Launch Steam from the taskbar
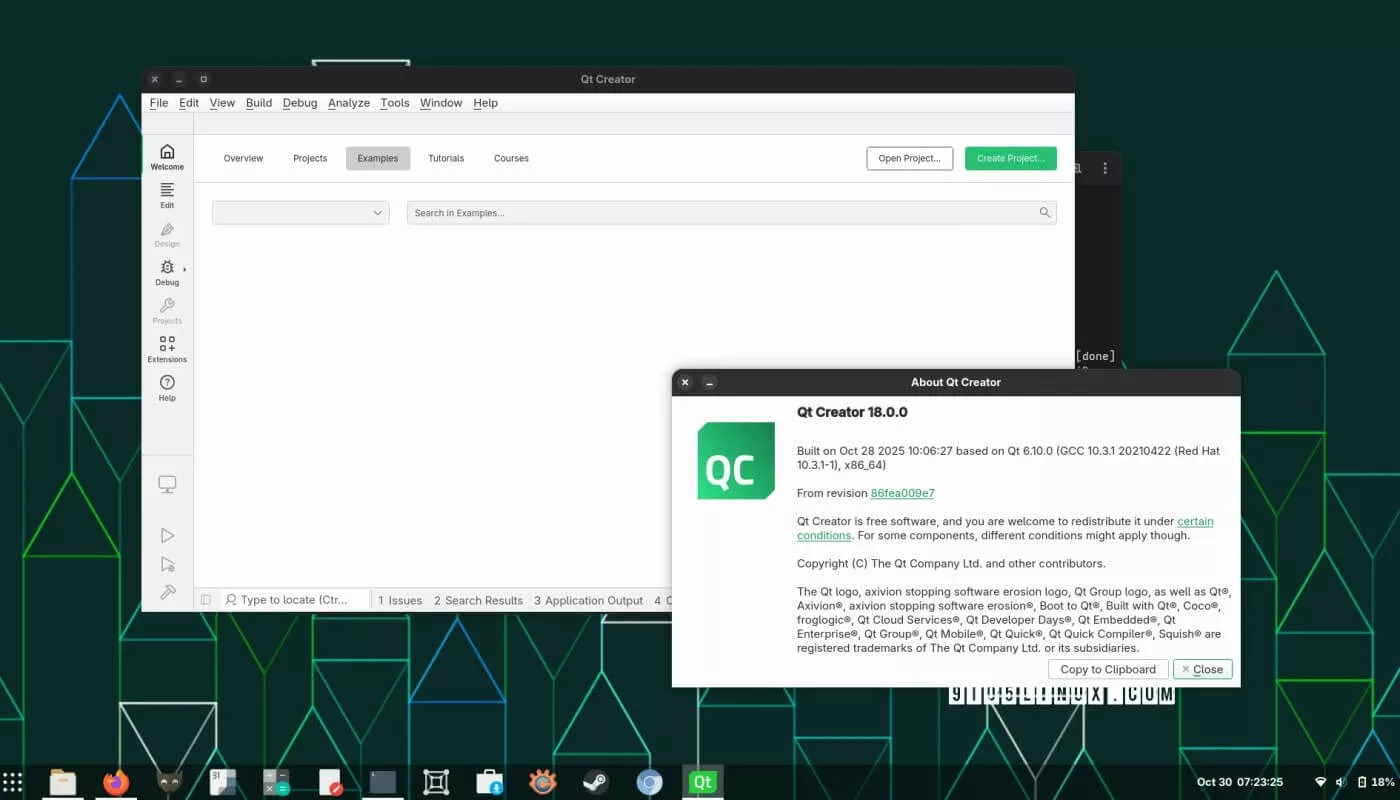 pyautogui.click(x=596, y=782)
